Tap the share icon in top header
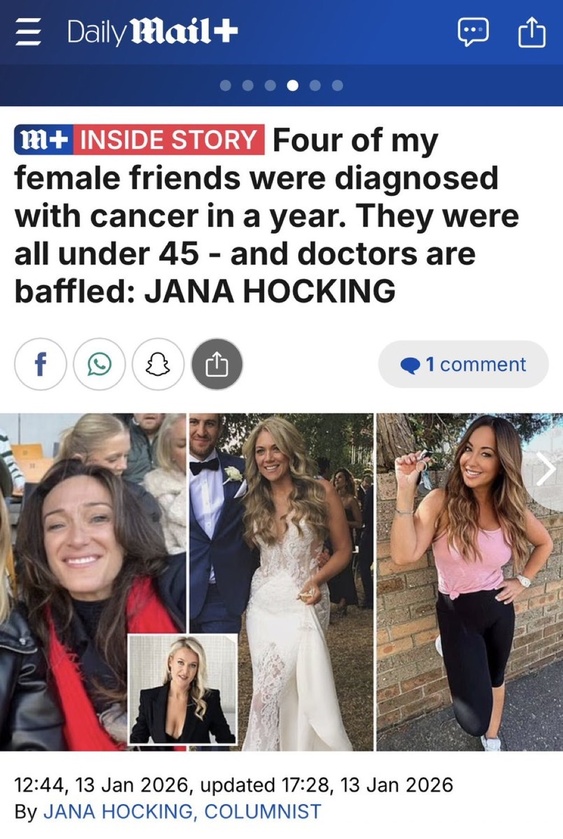 [532, 32]
